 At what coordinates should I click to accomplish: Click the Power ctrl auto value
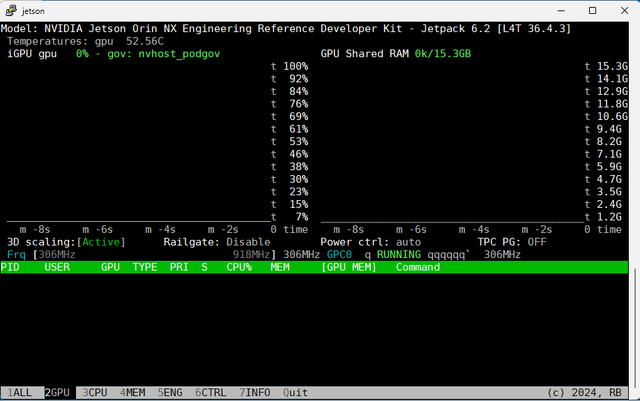pyautogui.click(x=409, y=242)
